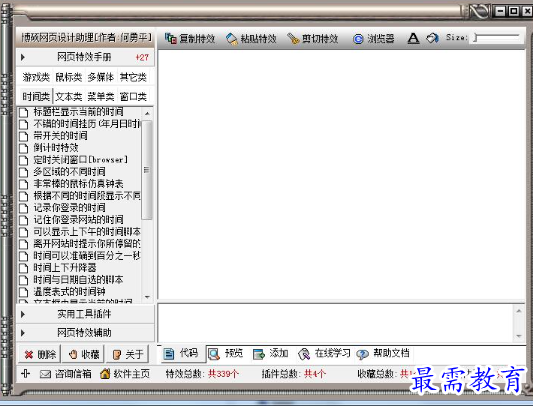Click the 关于 about button
Screen dimensions: 533x411
click(x=128, y=355)
